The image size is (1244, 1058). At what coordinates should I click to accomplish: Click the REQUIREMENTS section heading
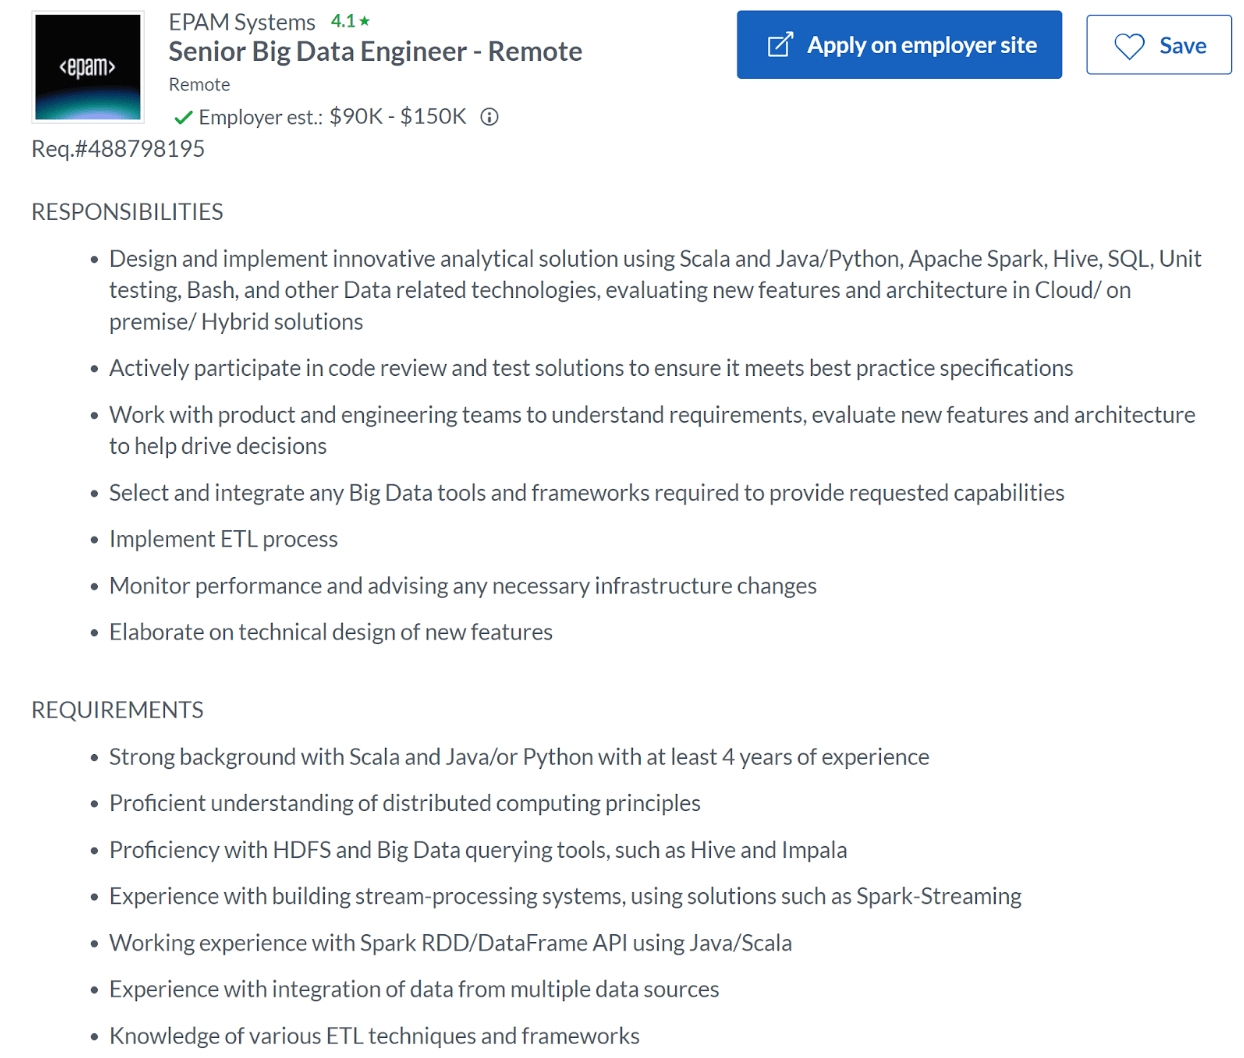point(117,710)
